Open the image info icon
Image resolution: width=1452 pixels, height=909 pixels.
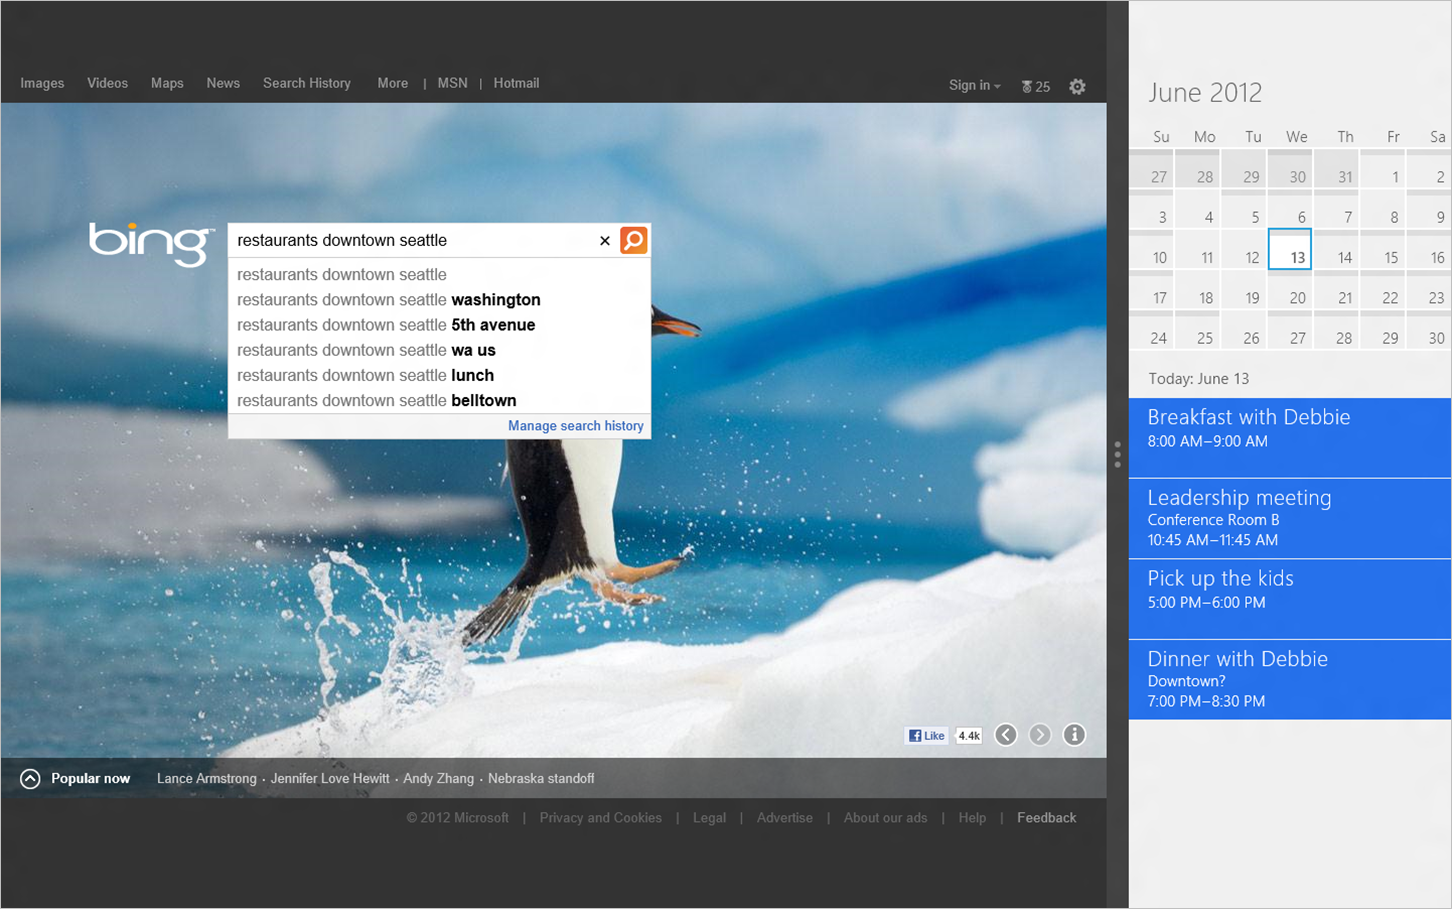[x=1074, y=735]
